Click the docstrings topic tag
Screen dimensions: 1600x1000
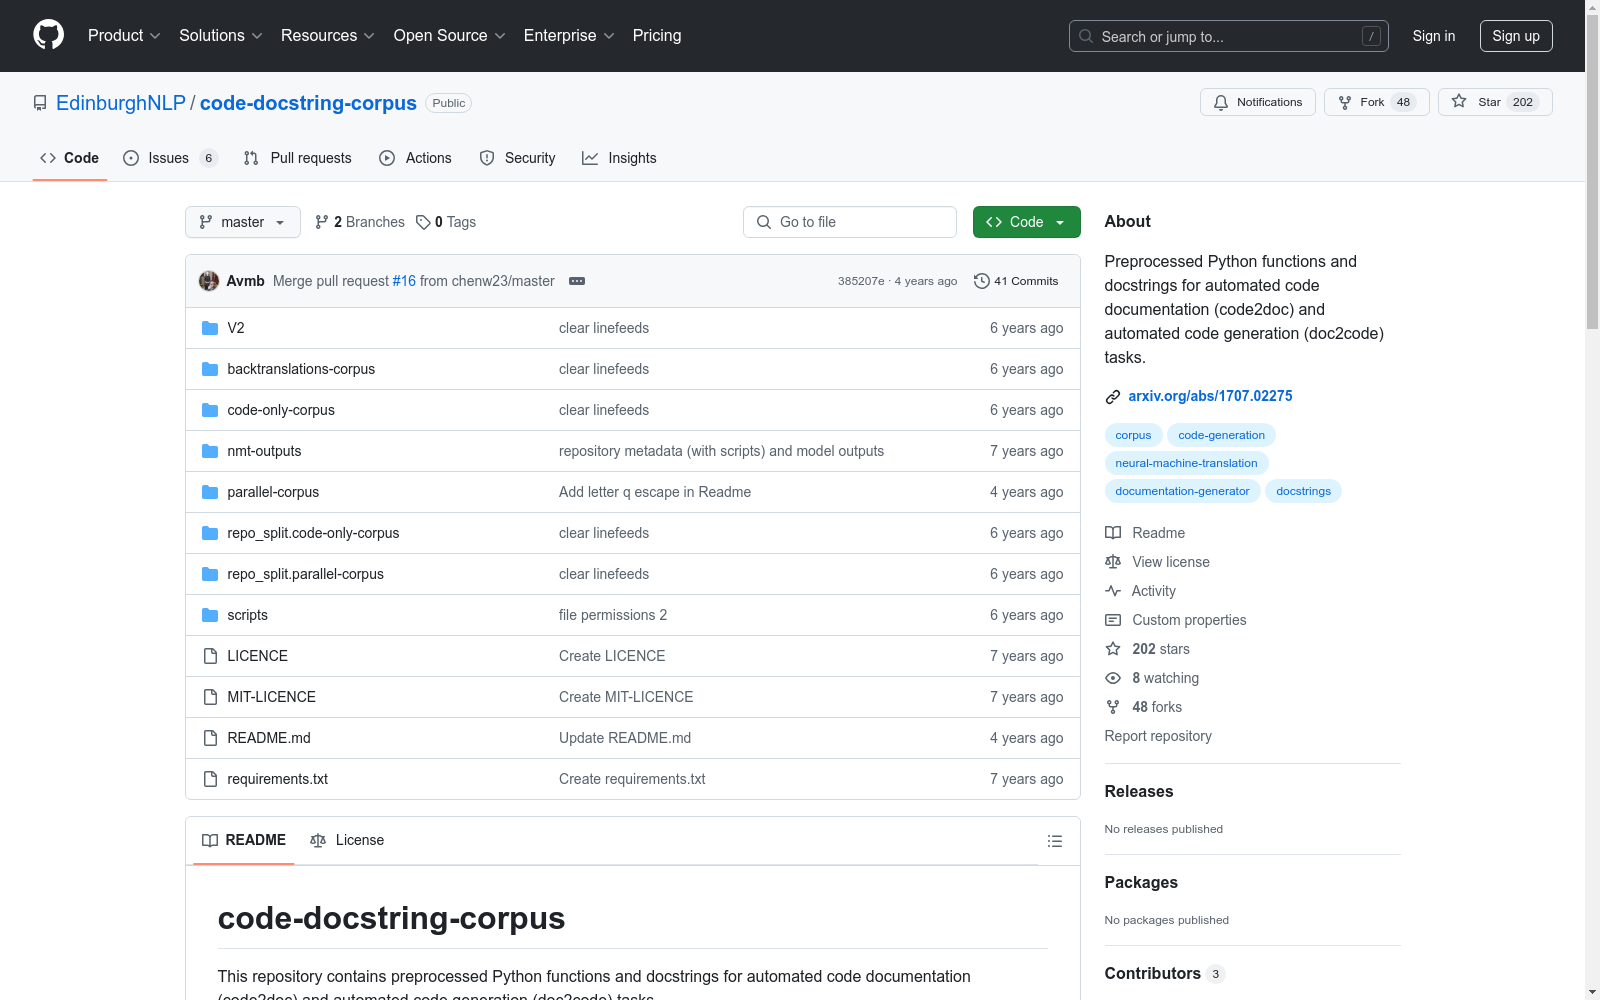[1303, 491]
